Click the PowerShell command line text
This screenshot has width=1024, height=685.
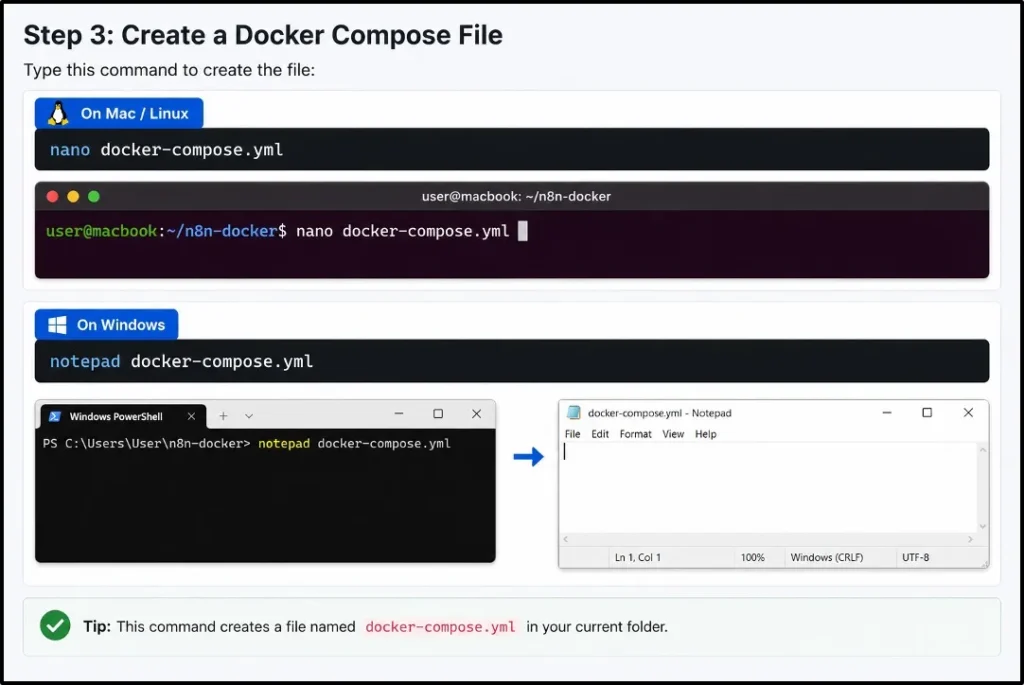(247, 443)
